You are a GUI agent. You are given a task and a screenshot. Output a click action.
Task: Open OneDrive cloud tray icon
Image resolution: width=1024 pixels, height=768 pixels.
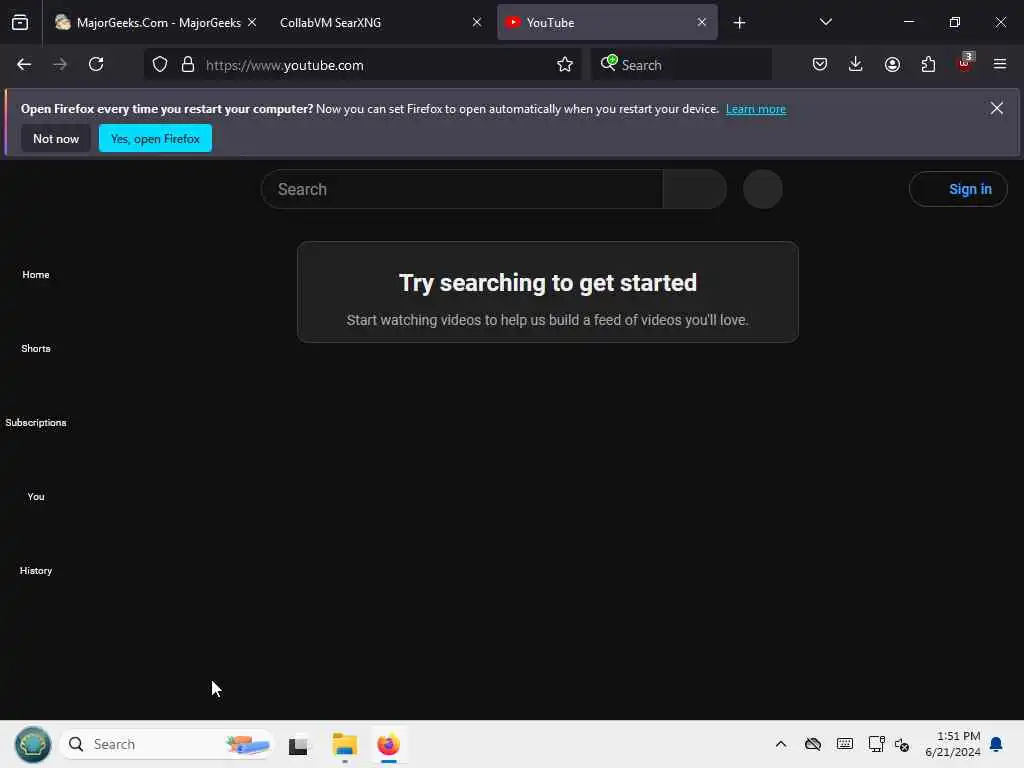coord(813,744)
